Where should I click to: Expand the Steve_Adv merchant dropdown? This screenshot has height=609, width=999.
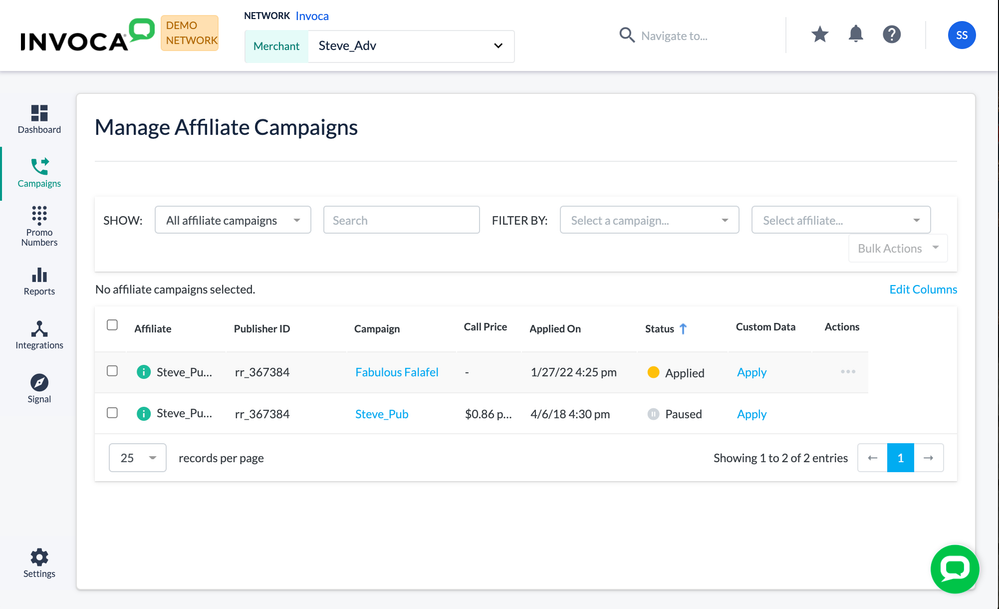tap(411, 46)
